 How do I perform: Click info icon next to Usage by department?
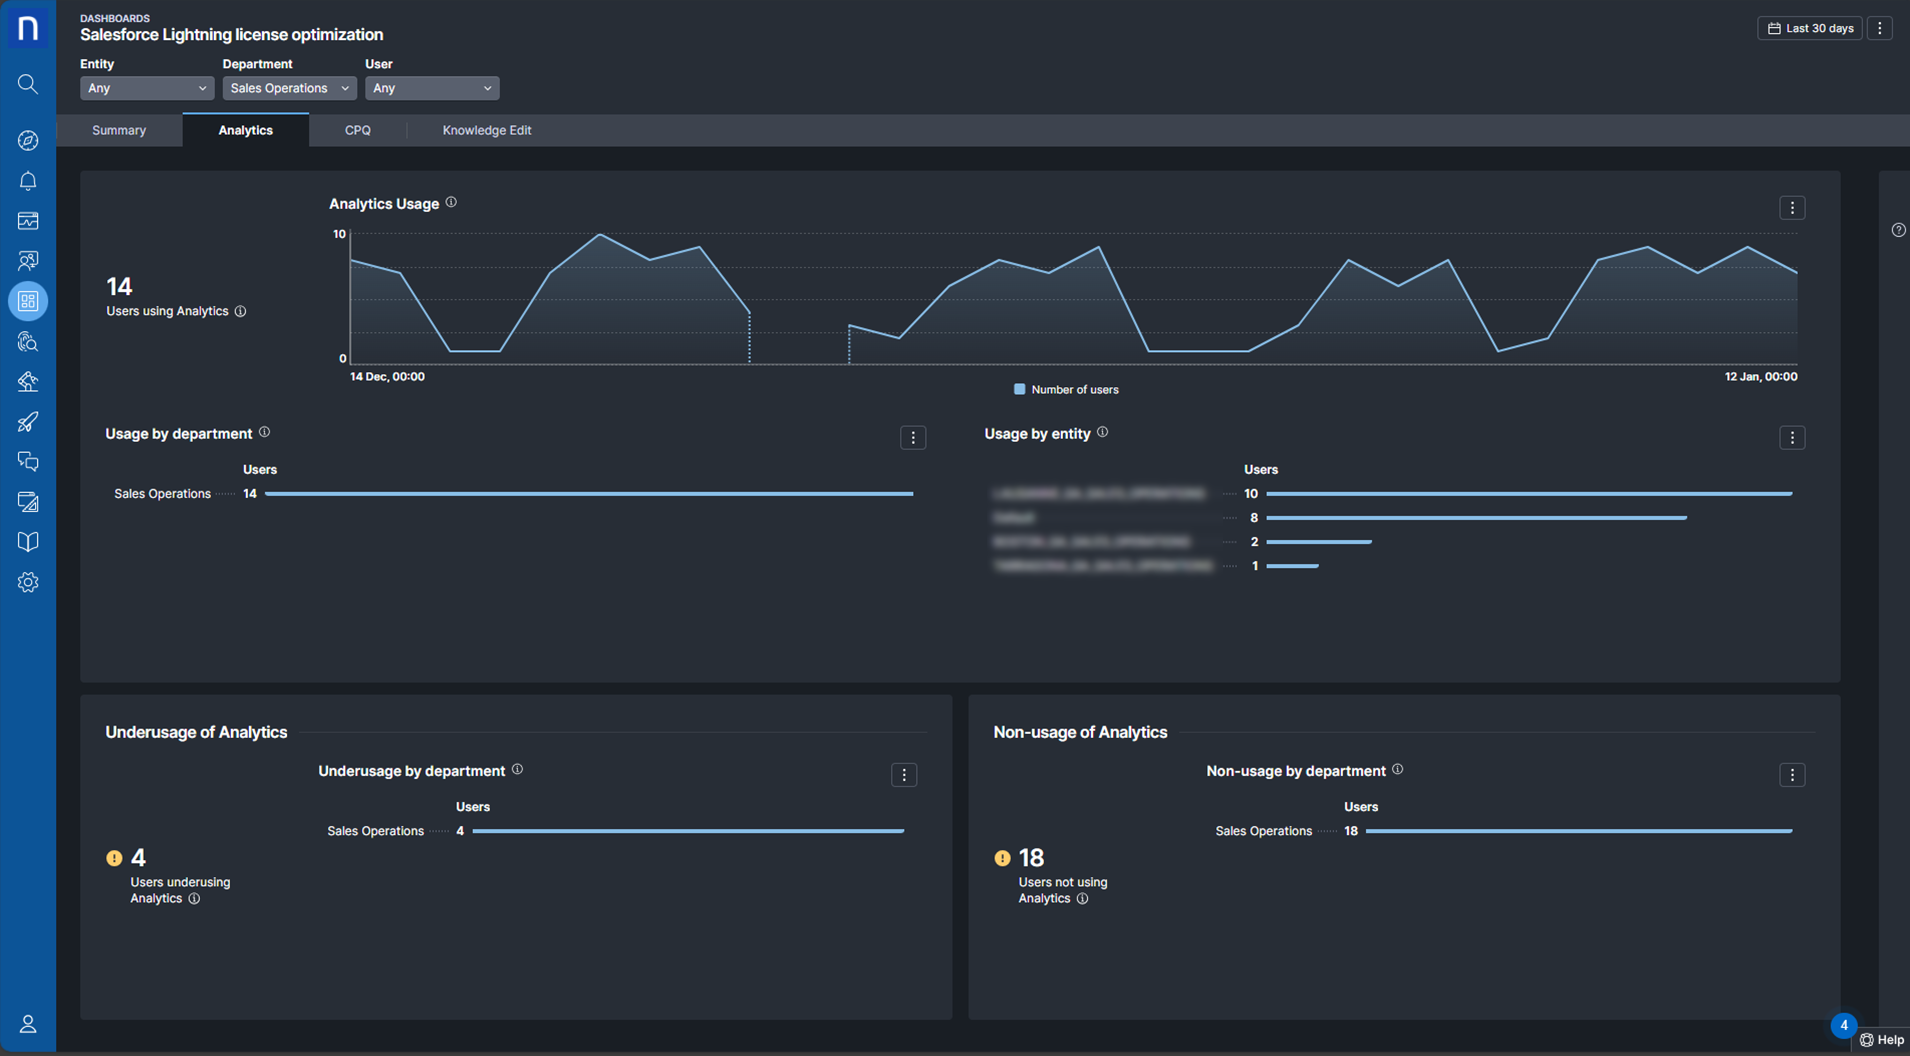coord(264,432)
